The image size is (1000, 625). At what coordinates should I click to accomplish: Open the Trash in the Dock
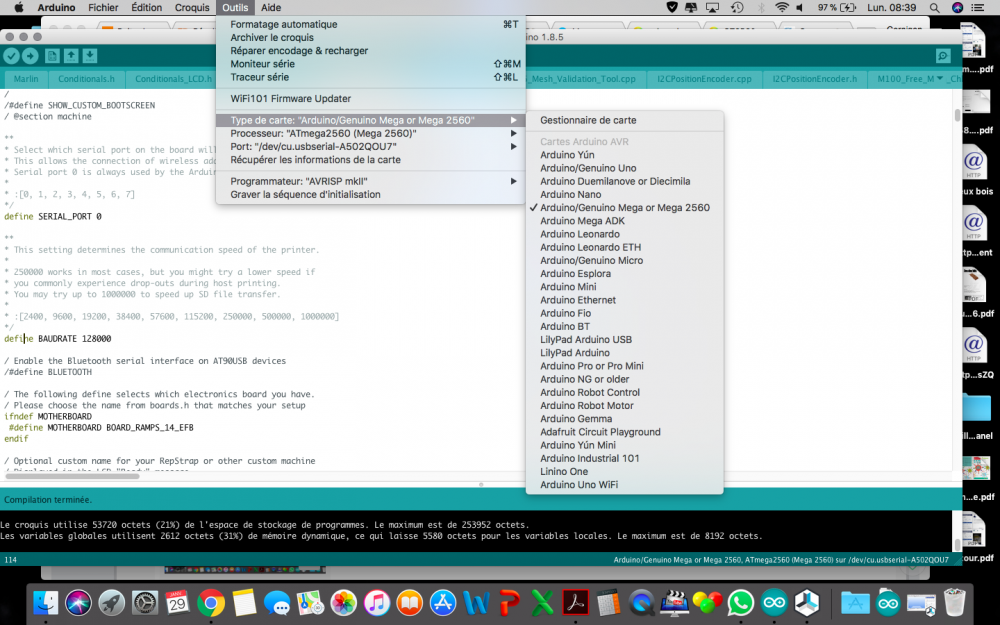(x=954, y=603)
